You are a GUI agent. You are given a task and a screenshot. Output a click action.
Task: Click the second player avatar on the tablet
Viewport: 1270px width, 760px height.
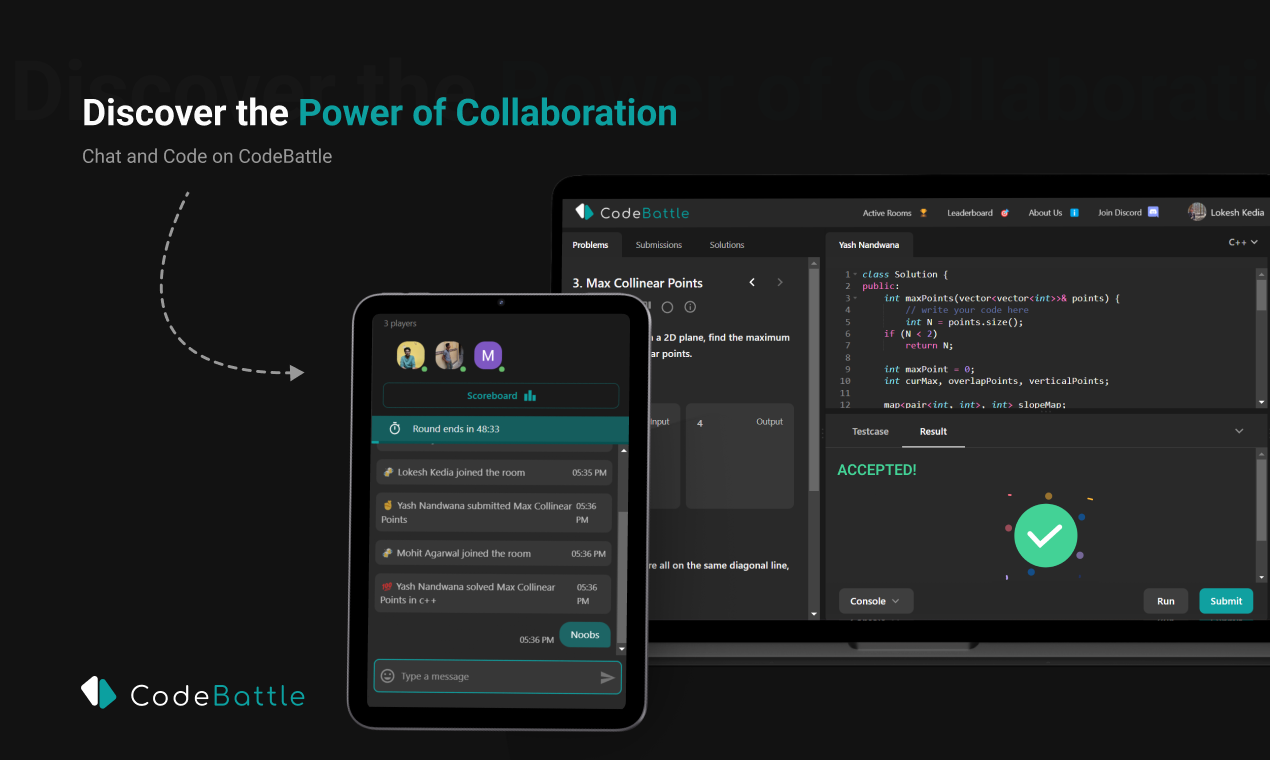[449, 355]
